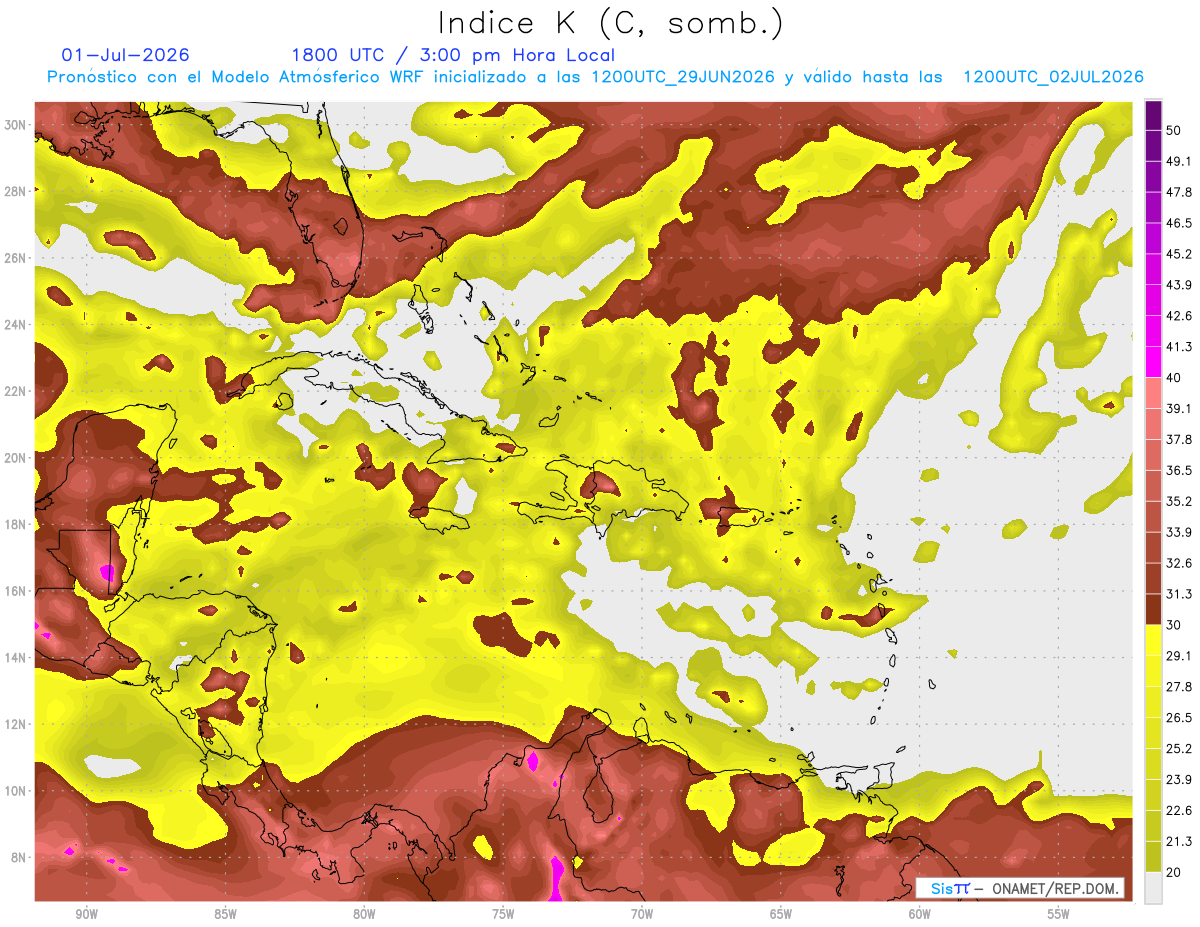Click the colorbar value 30
The width and height of the screenshot is (1200, 927).
coord(1176,625)
